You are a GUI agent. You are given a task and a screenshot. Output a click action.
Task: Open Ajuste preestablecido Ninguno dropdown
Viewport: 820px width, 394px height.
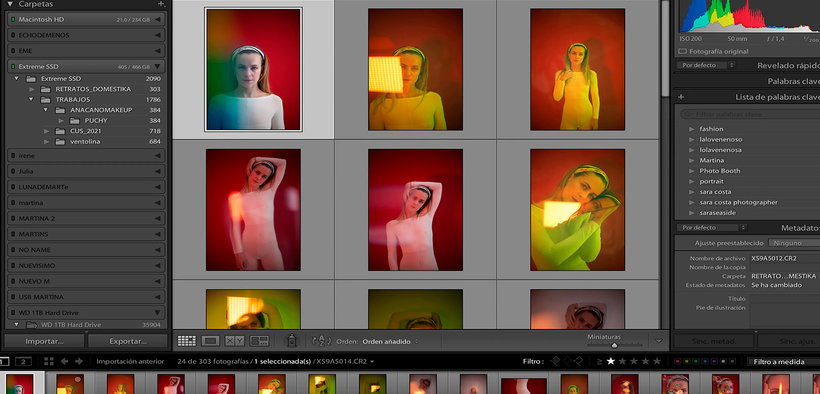[x=793, y=243]
